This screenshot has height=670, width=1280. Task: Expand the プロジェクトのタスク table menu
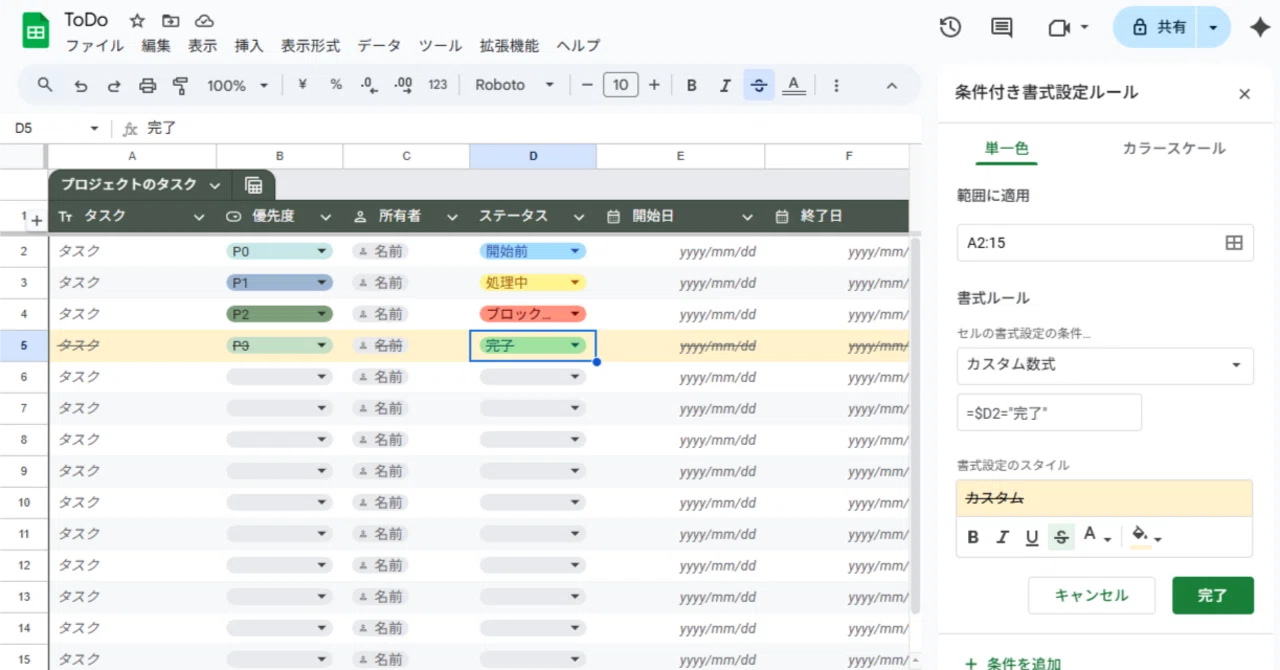click(215, 185)
